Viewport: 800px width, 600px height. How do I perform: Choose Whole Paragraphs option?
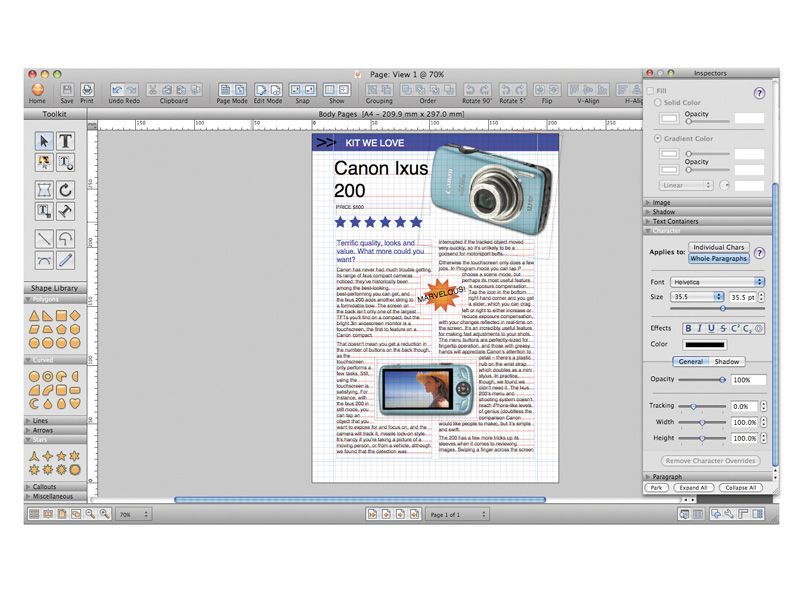pos(718,258)
